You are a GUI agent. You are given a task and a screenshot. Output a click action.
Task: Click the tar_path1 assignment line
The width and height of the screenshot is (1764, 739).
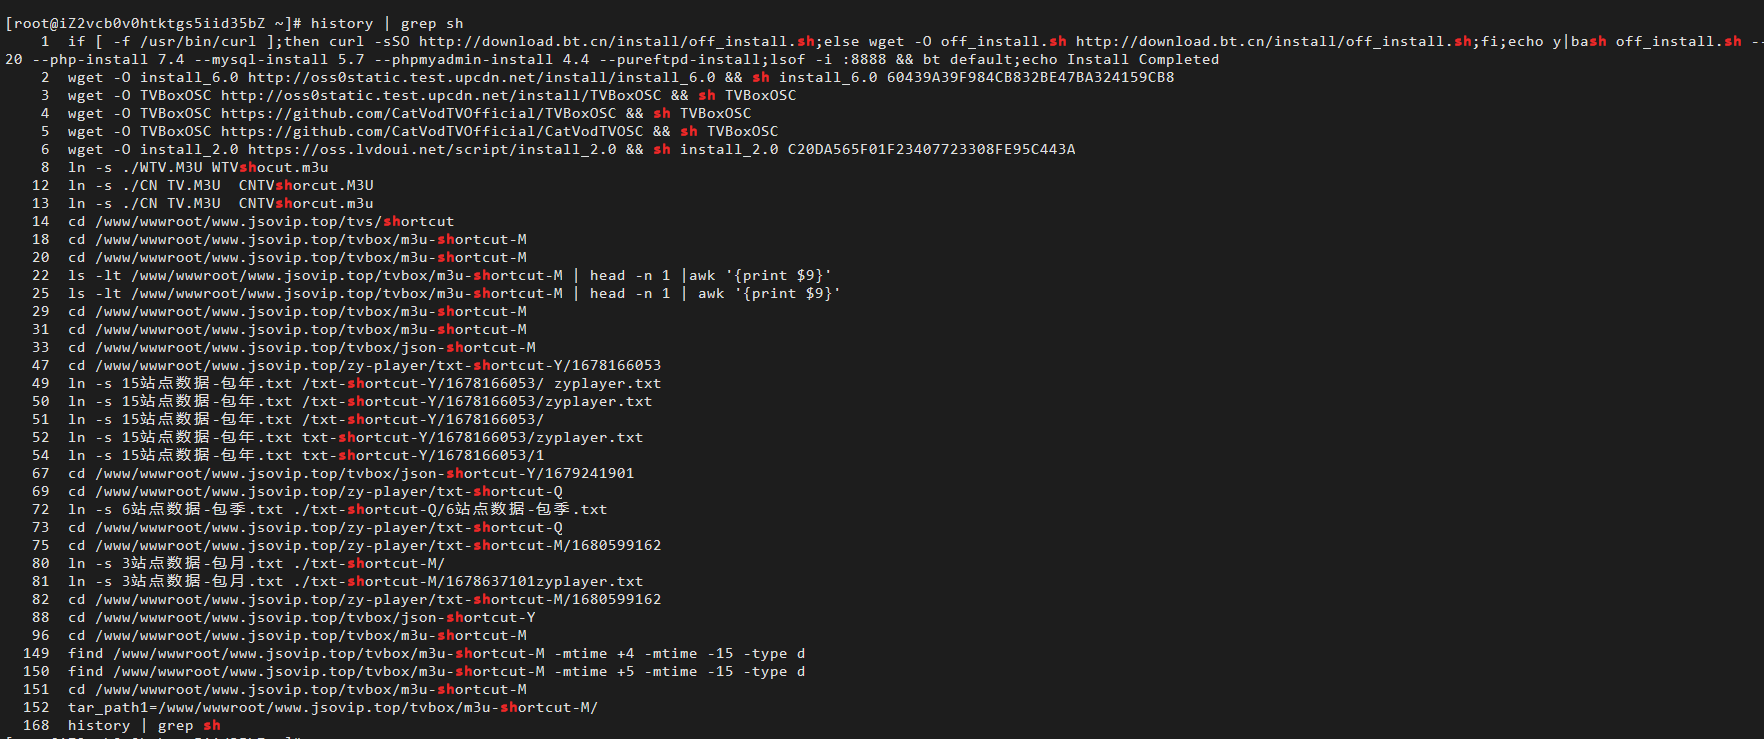(x=333, y=707)
